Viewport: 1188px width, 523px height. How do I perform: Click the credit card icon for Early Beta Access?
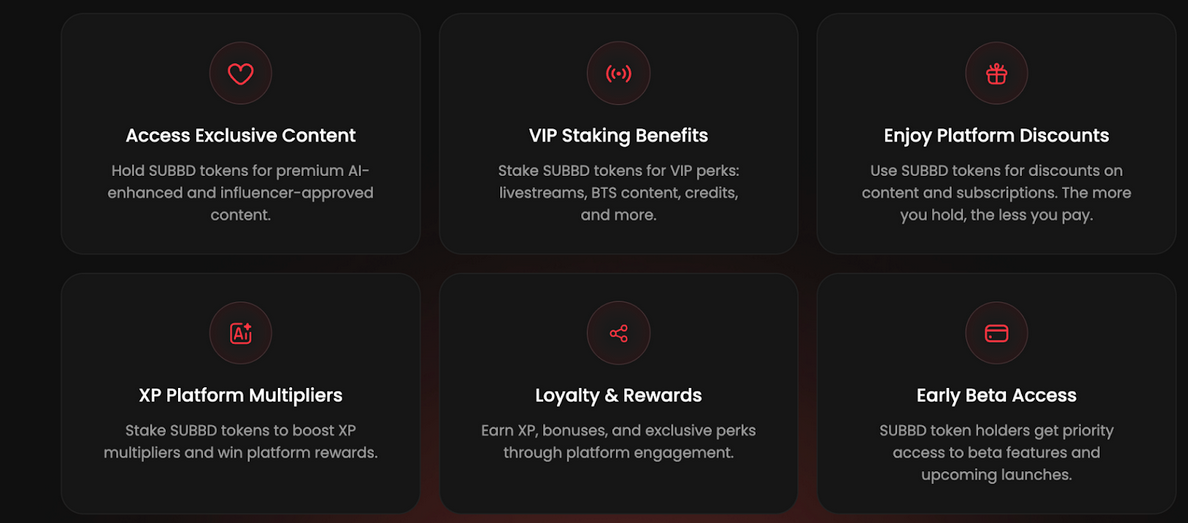pos(996,333)
